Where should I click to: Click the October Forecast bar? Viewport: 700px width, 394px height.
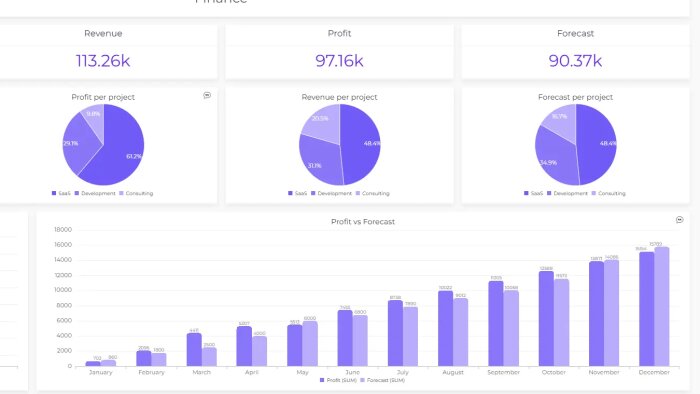coord(562,323)
